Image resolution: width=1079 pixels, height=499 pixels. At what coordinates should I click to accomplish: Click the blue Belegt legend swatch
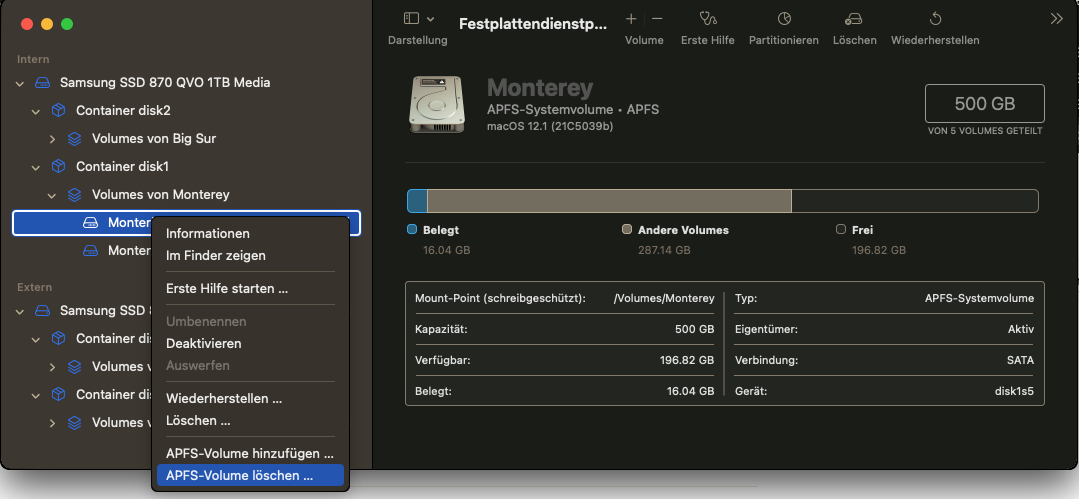[412, 230]
